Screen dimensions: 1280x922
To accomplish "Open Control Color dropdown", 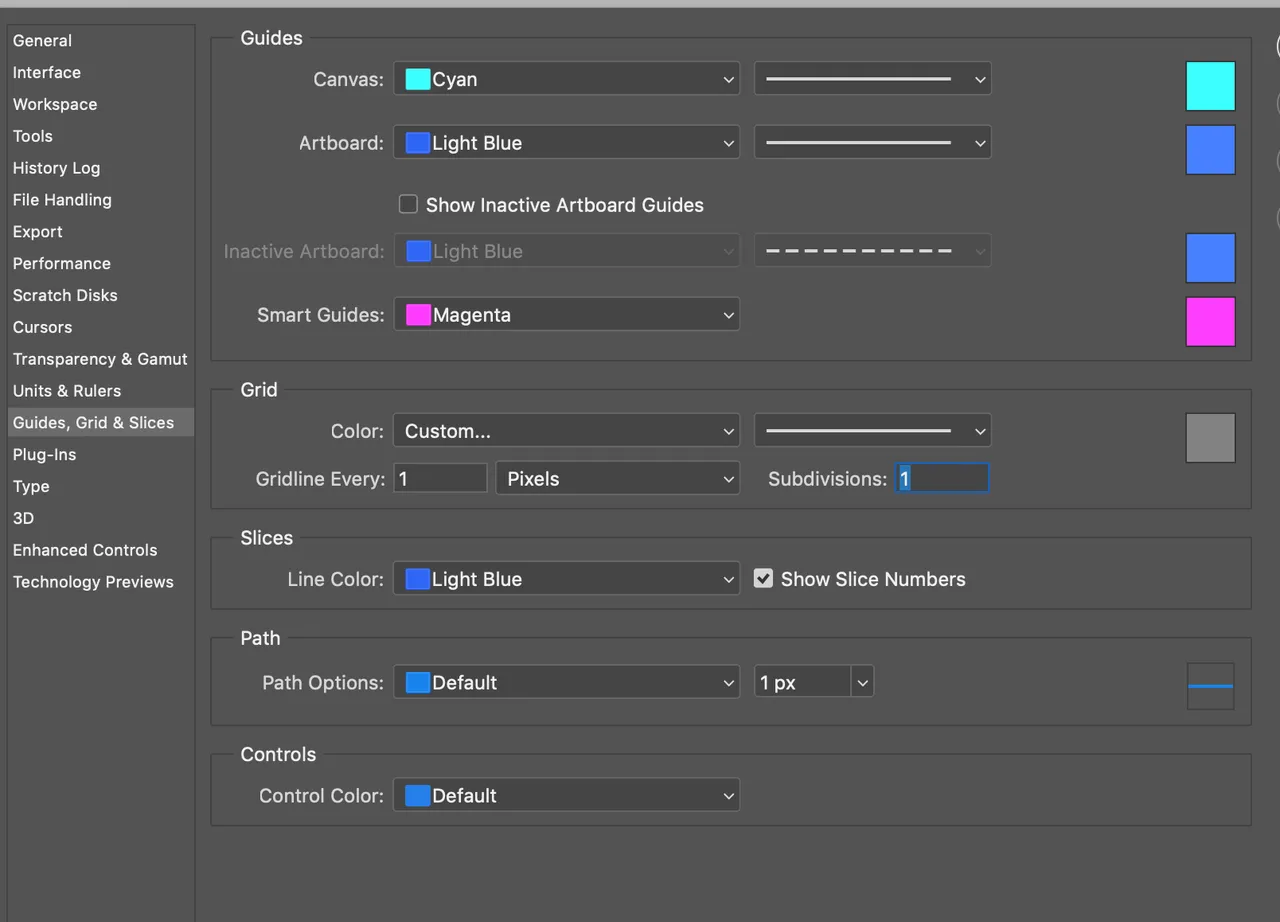I will coord(566,796).
